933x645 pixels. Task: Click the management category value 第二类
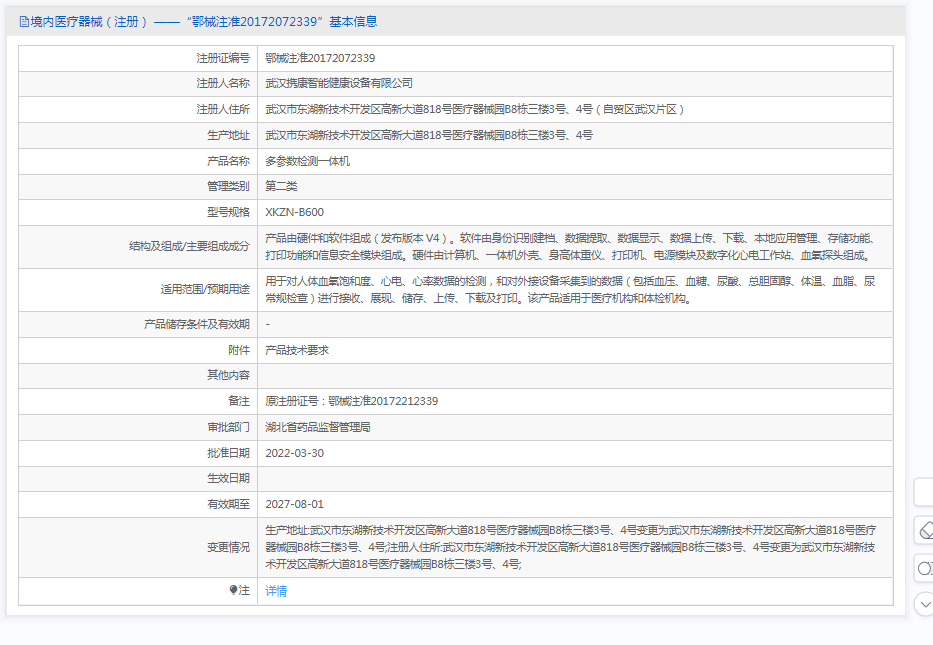[x=281, y=186]
